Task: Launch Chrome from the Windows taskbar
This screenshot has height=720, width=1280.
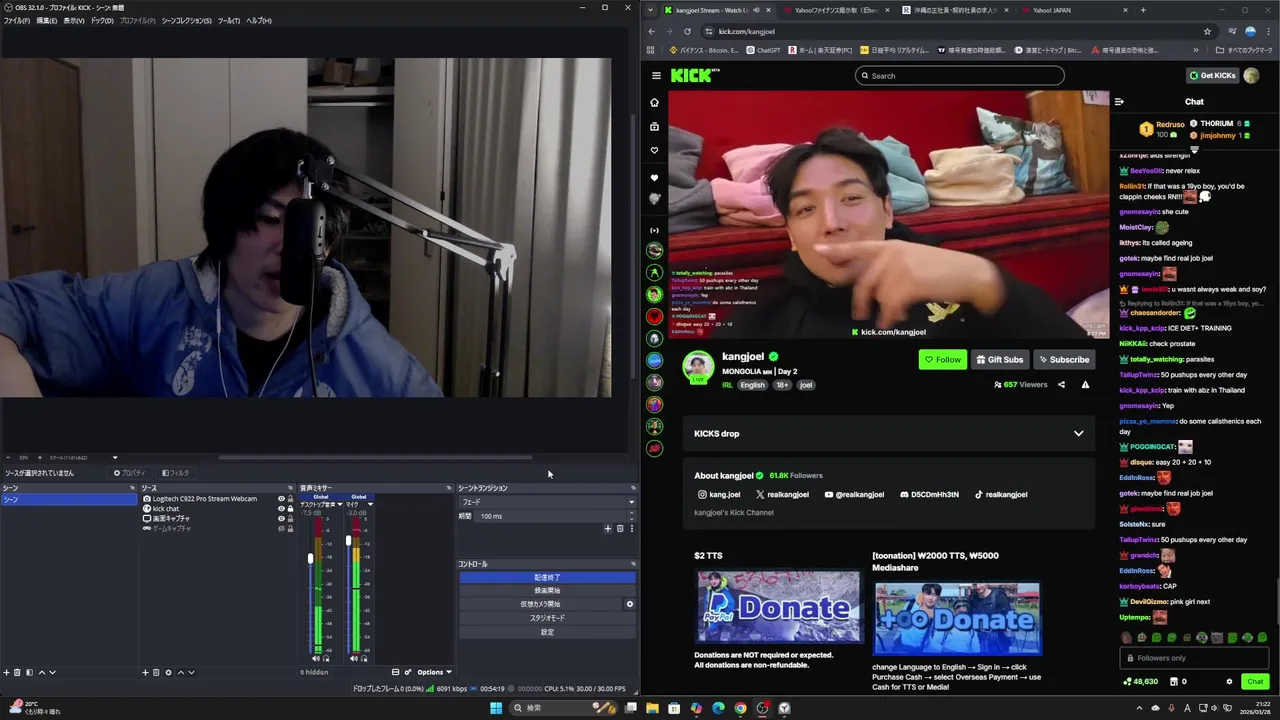Action: coord(740,708)
